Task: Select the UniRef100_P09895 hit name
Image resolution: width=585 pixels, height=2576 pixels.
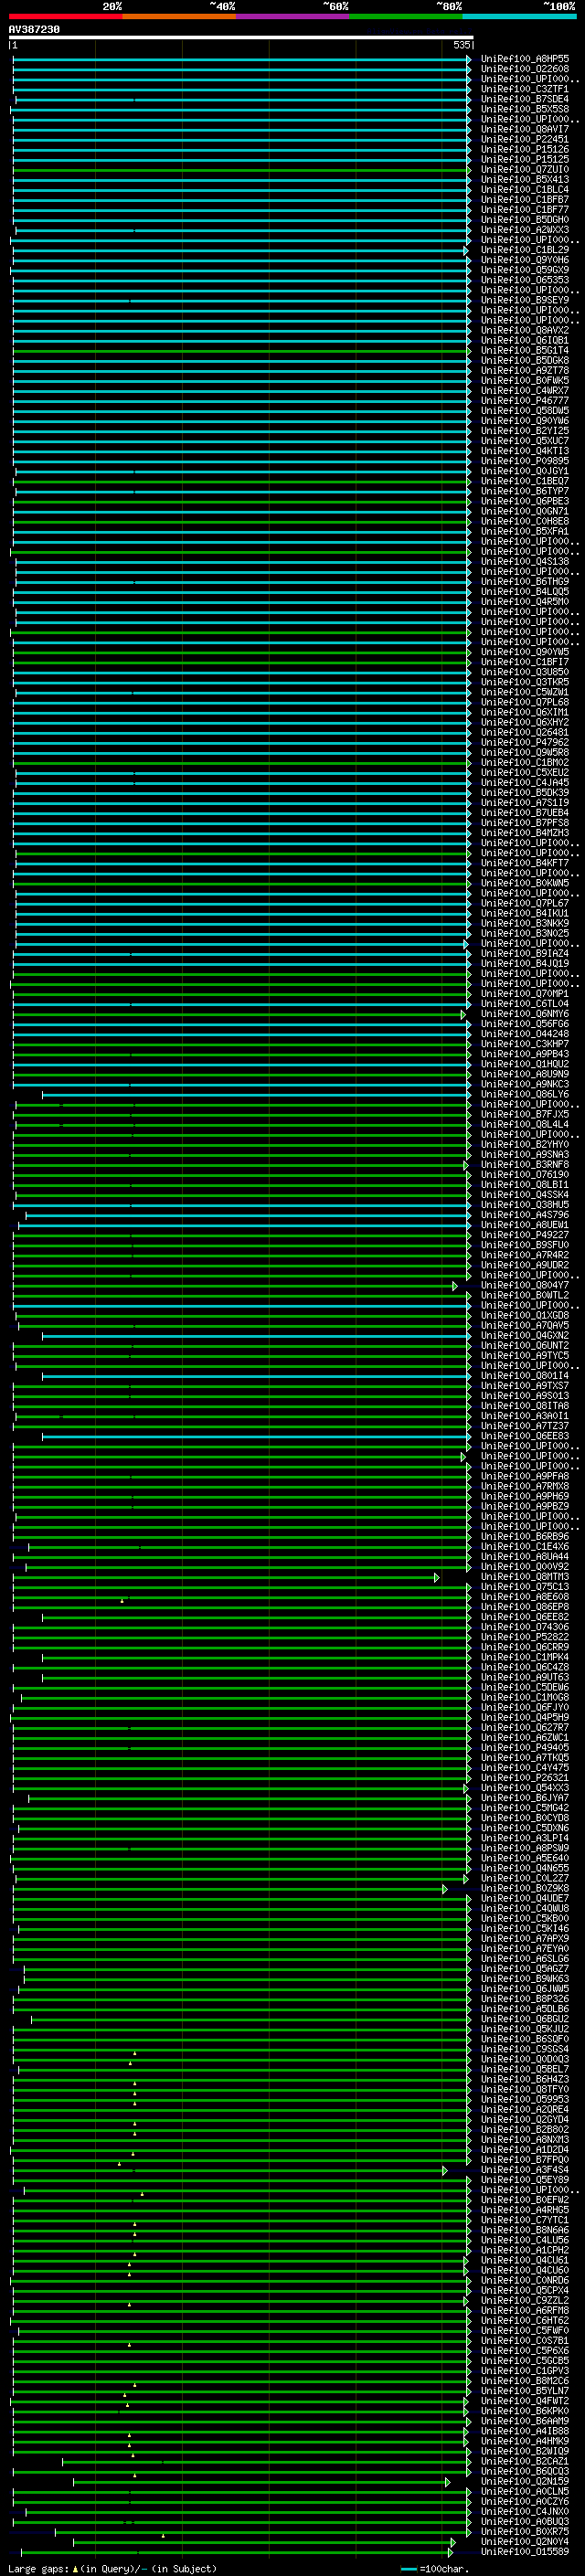Action: [x=525, y=461]
